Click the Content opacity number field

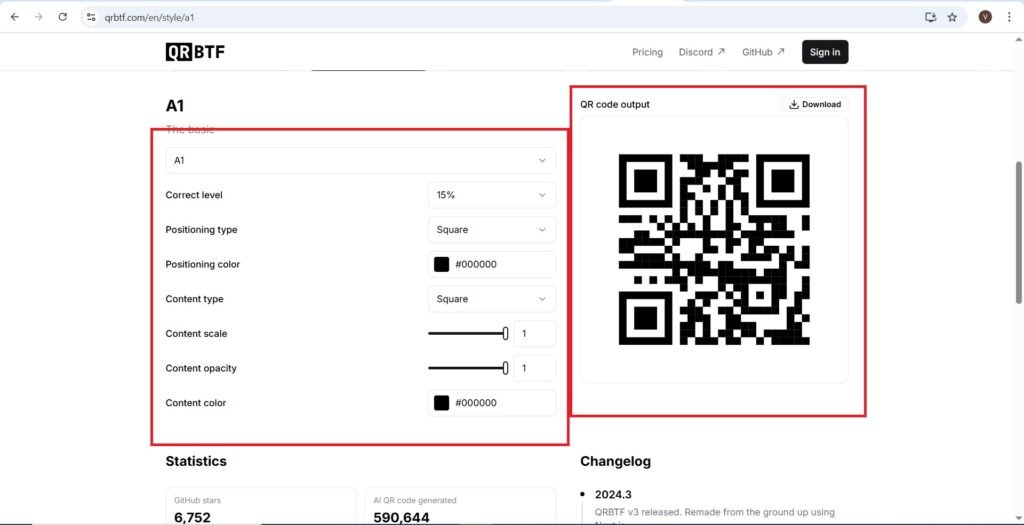(x=535, y=368)
